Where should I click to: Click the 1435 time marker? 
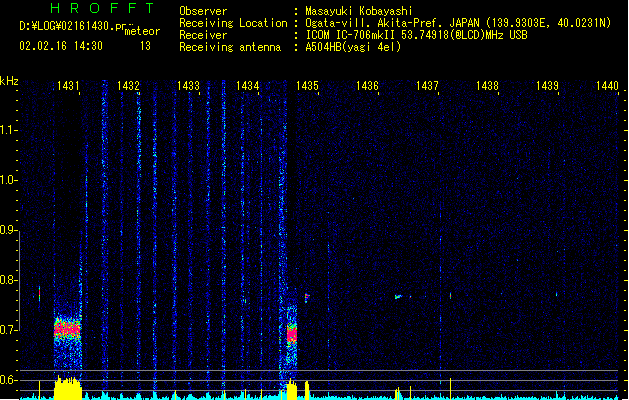307,86
